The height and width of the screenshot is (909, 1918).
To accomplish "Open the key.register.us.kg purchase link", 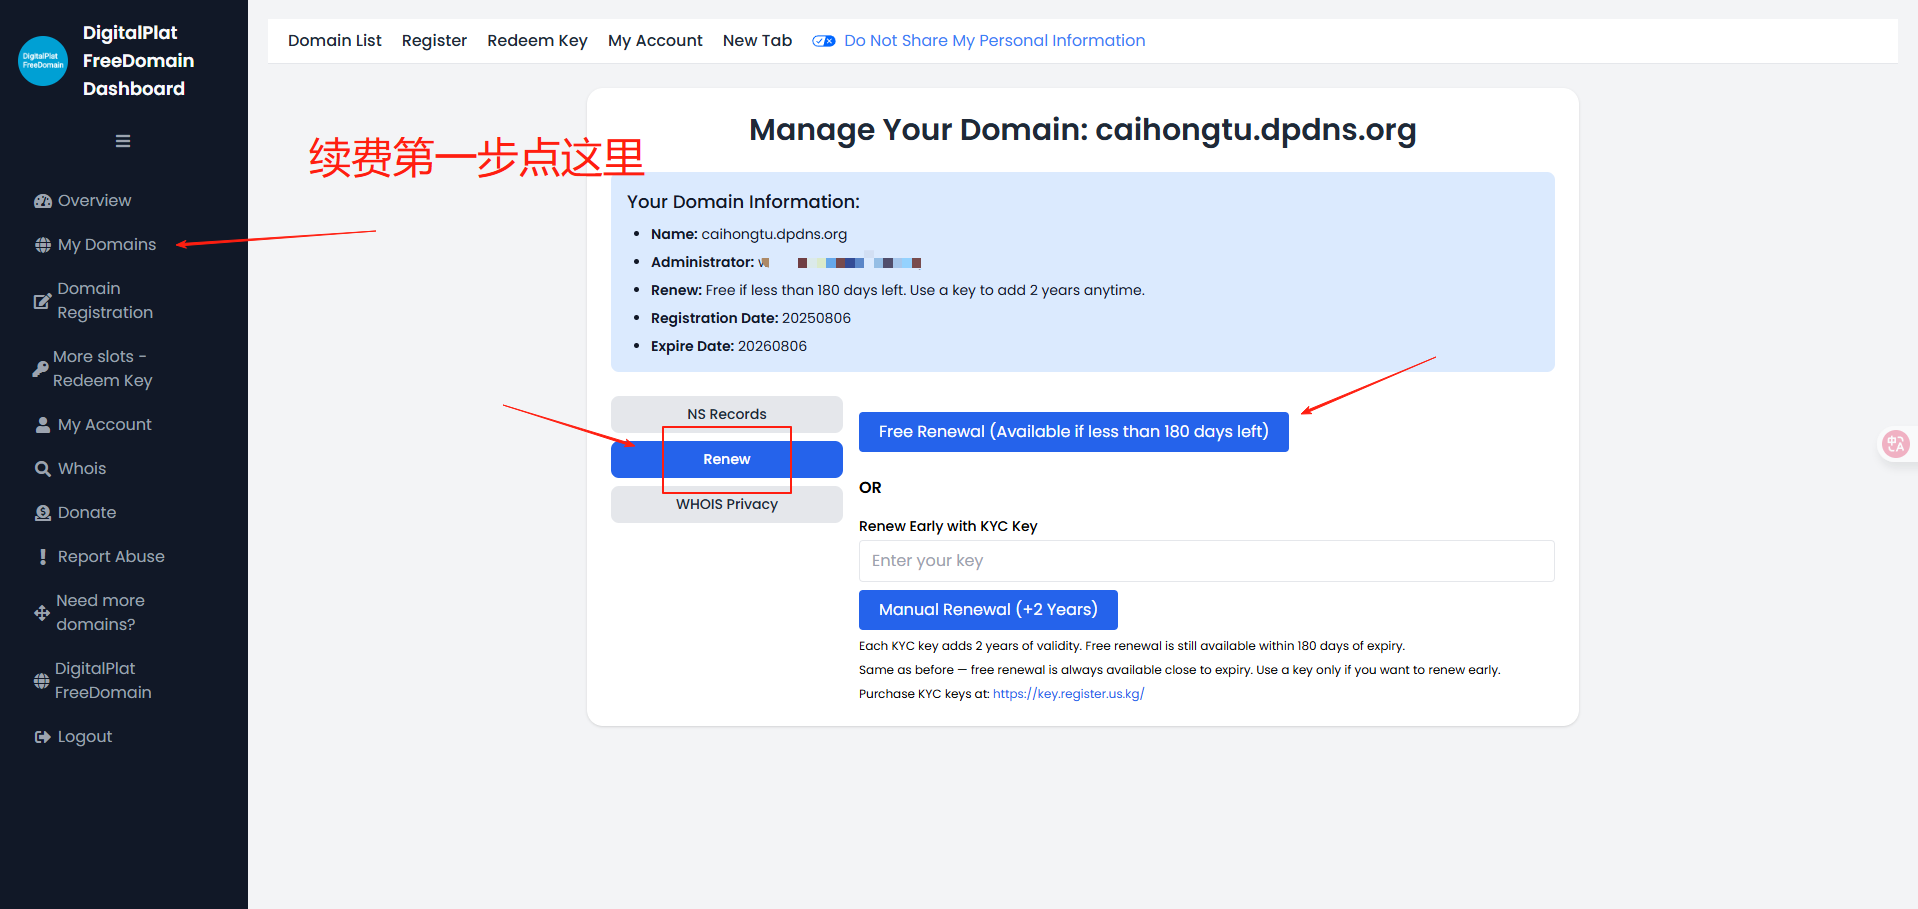I will [x=1068, y=694].
